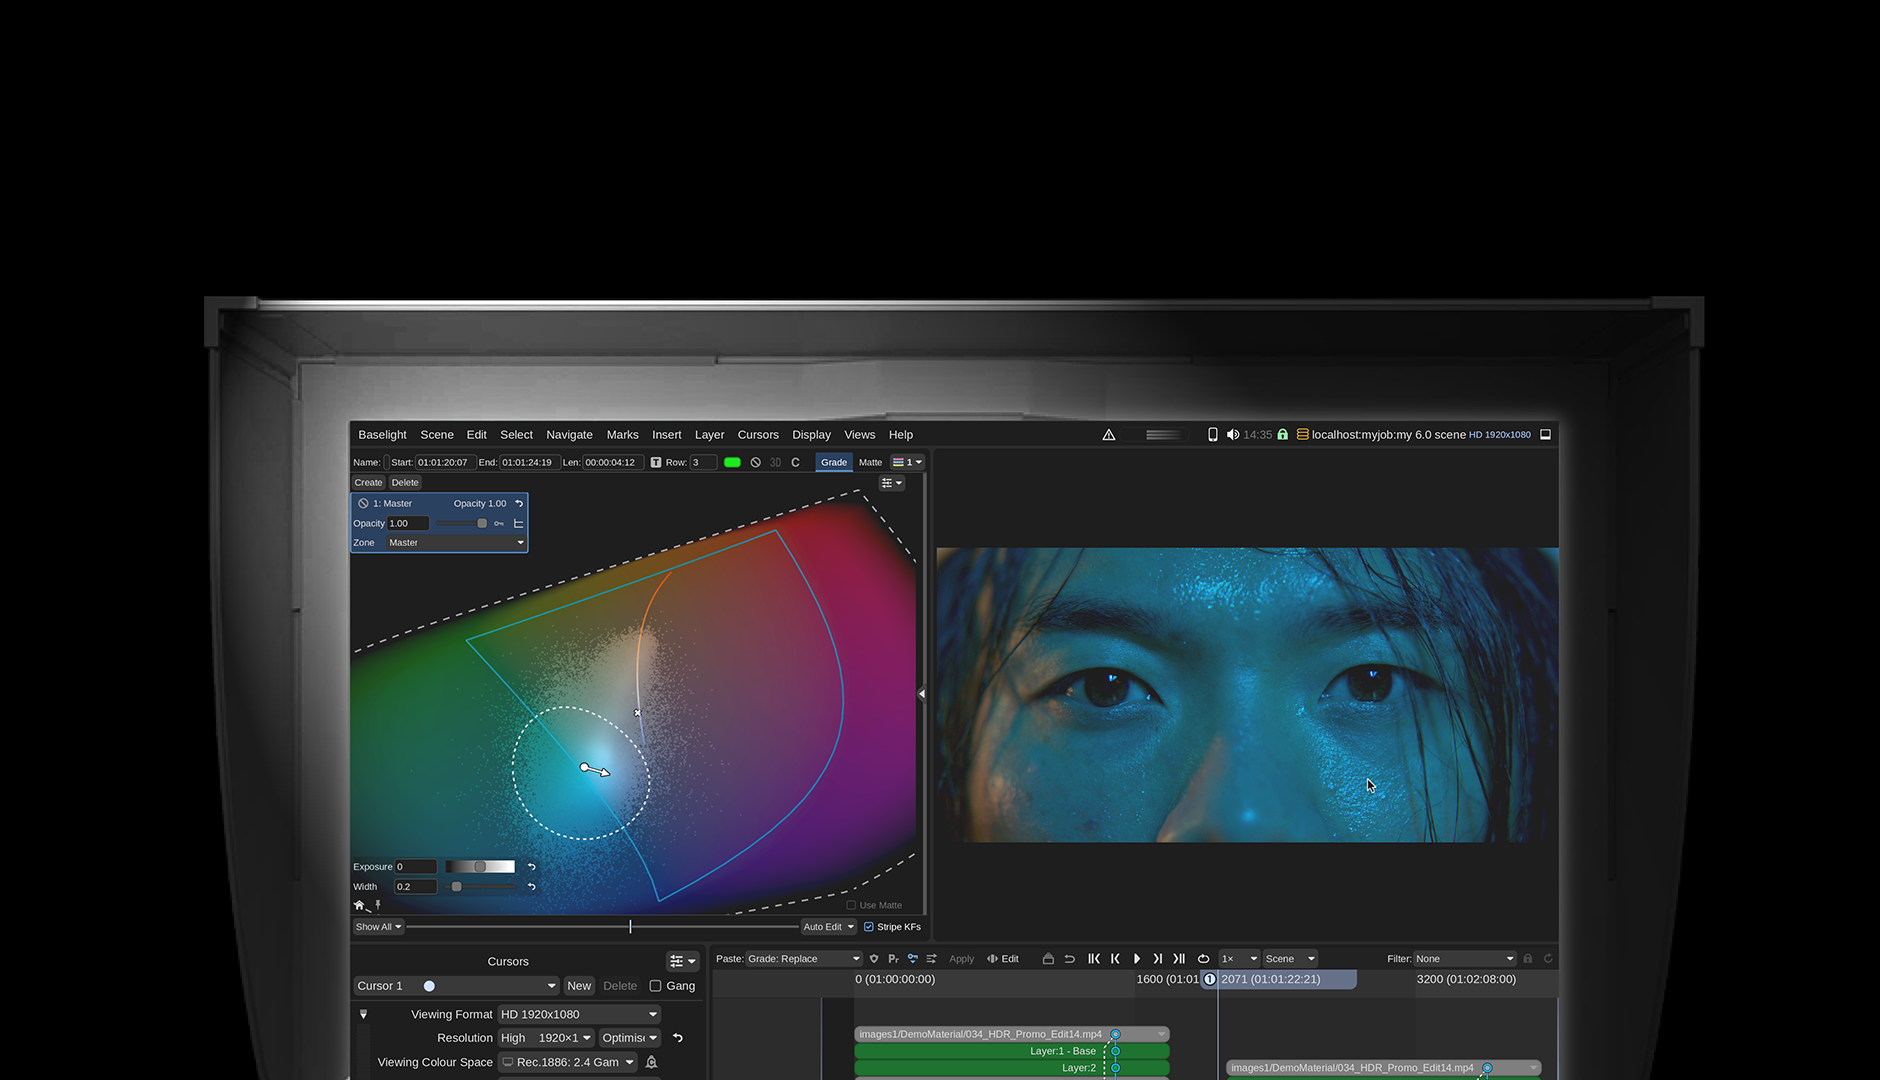Enable the Gang checkbox

(x=655, y=986)
